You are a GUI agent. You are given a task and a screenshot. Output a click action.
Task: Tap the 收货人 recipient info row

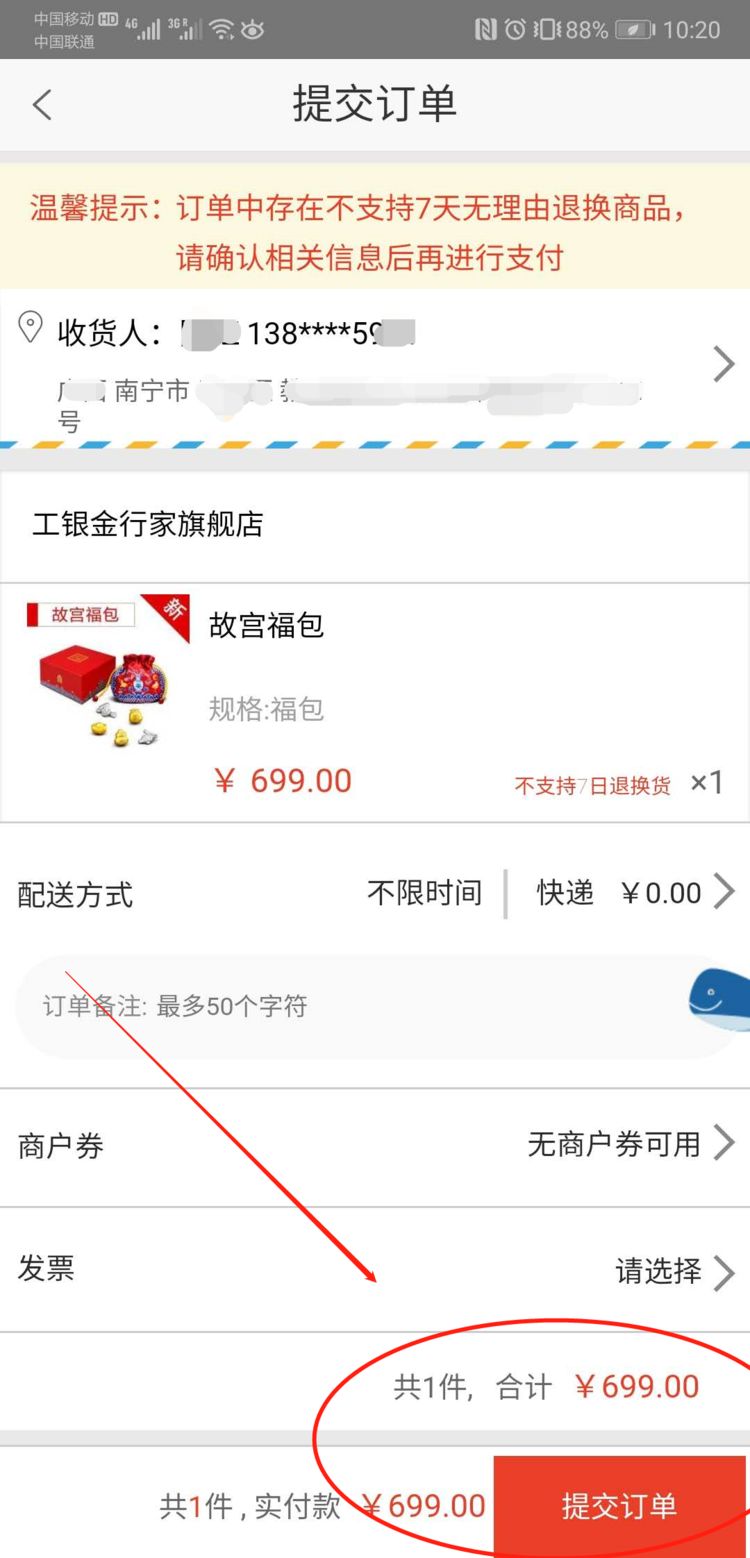click(375, 365)
